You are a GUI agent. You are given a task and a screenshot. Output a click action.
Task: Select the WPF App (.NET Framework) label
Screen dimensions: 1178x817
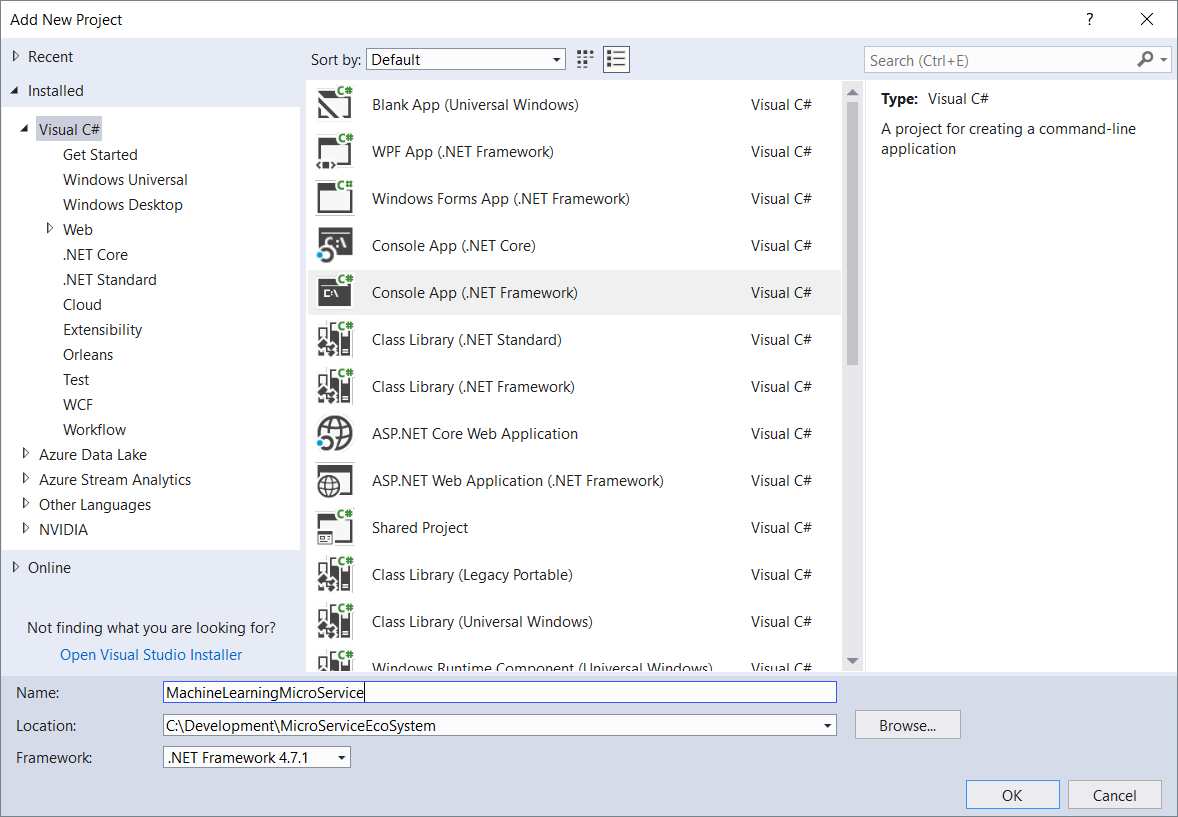coord(463,152)
